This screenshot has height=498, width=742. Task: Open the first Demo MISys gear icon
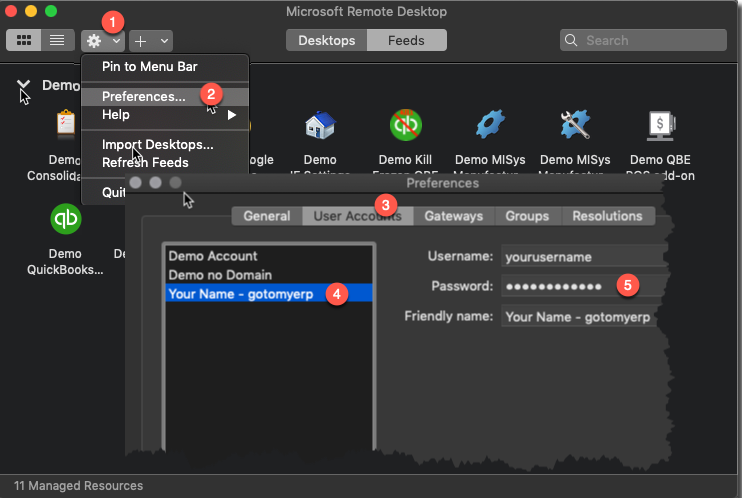coord(490,124)
